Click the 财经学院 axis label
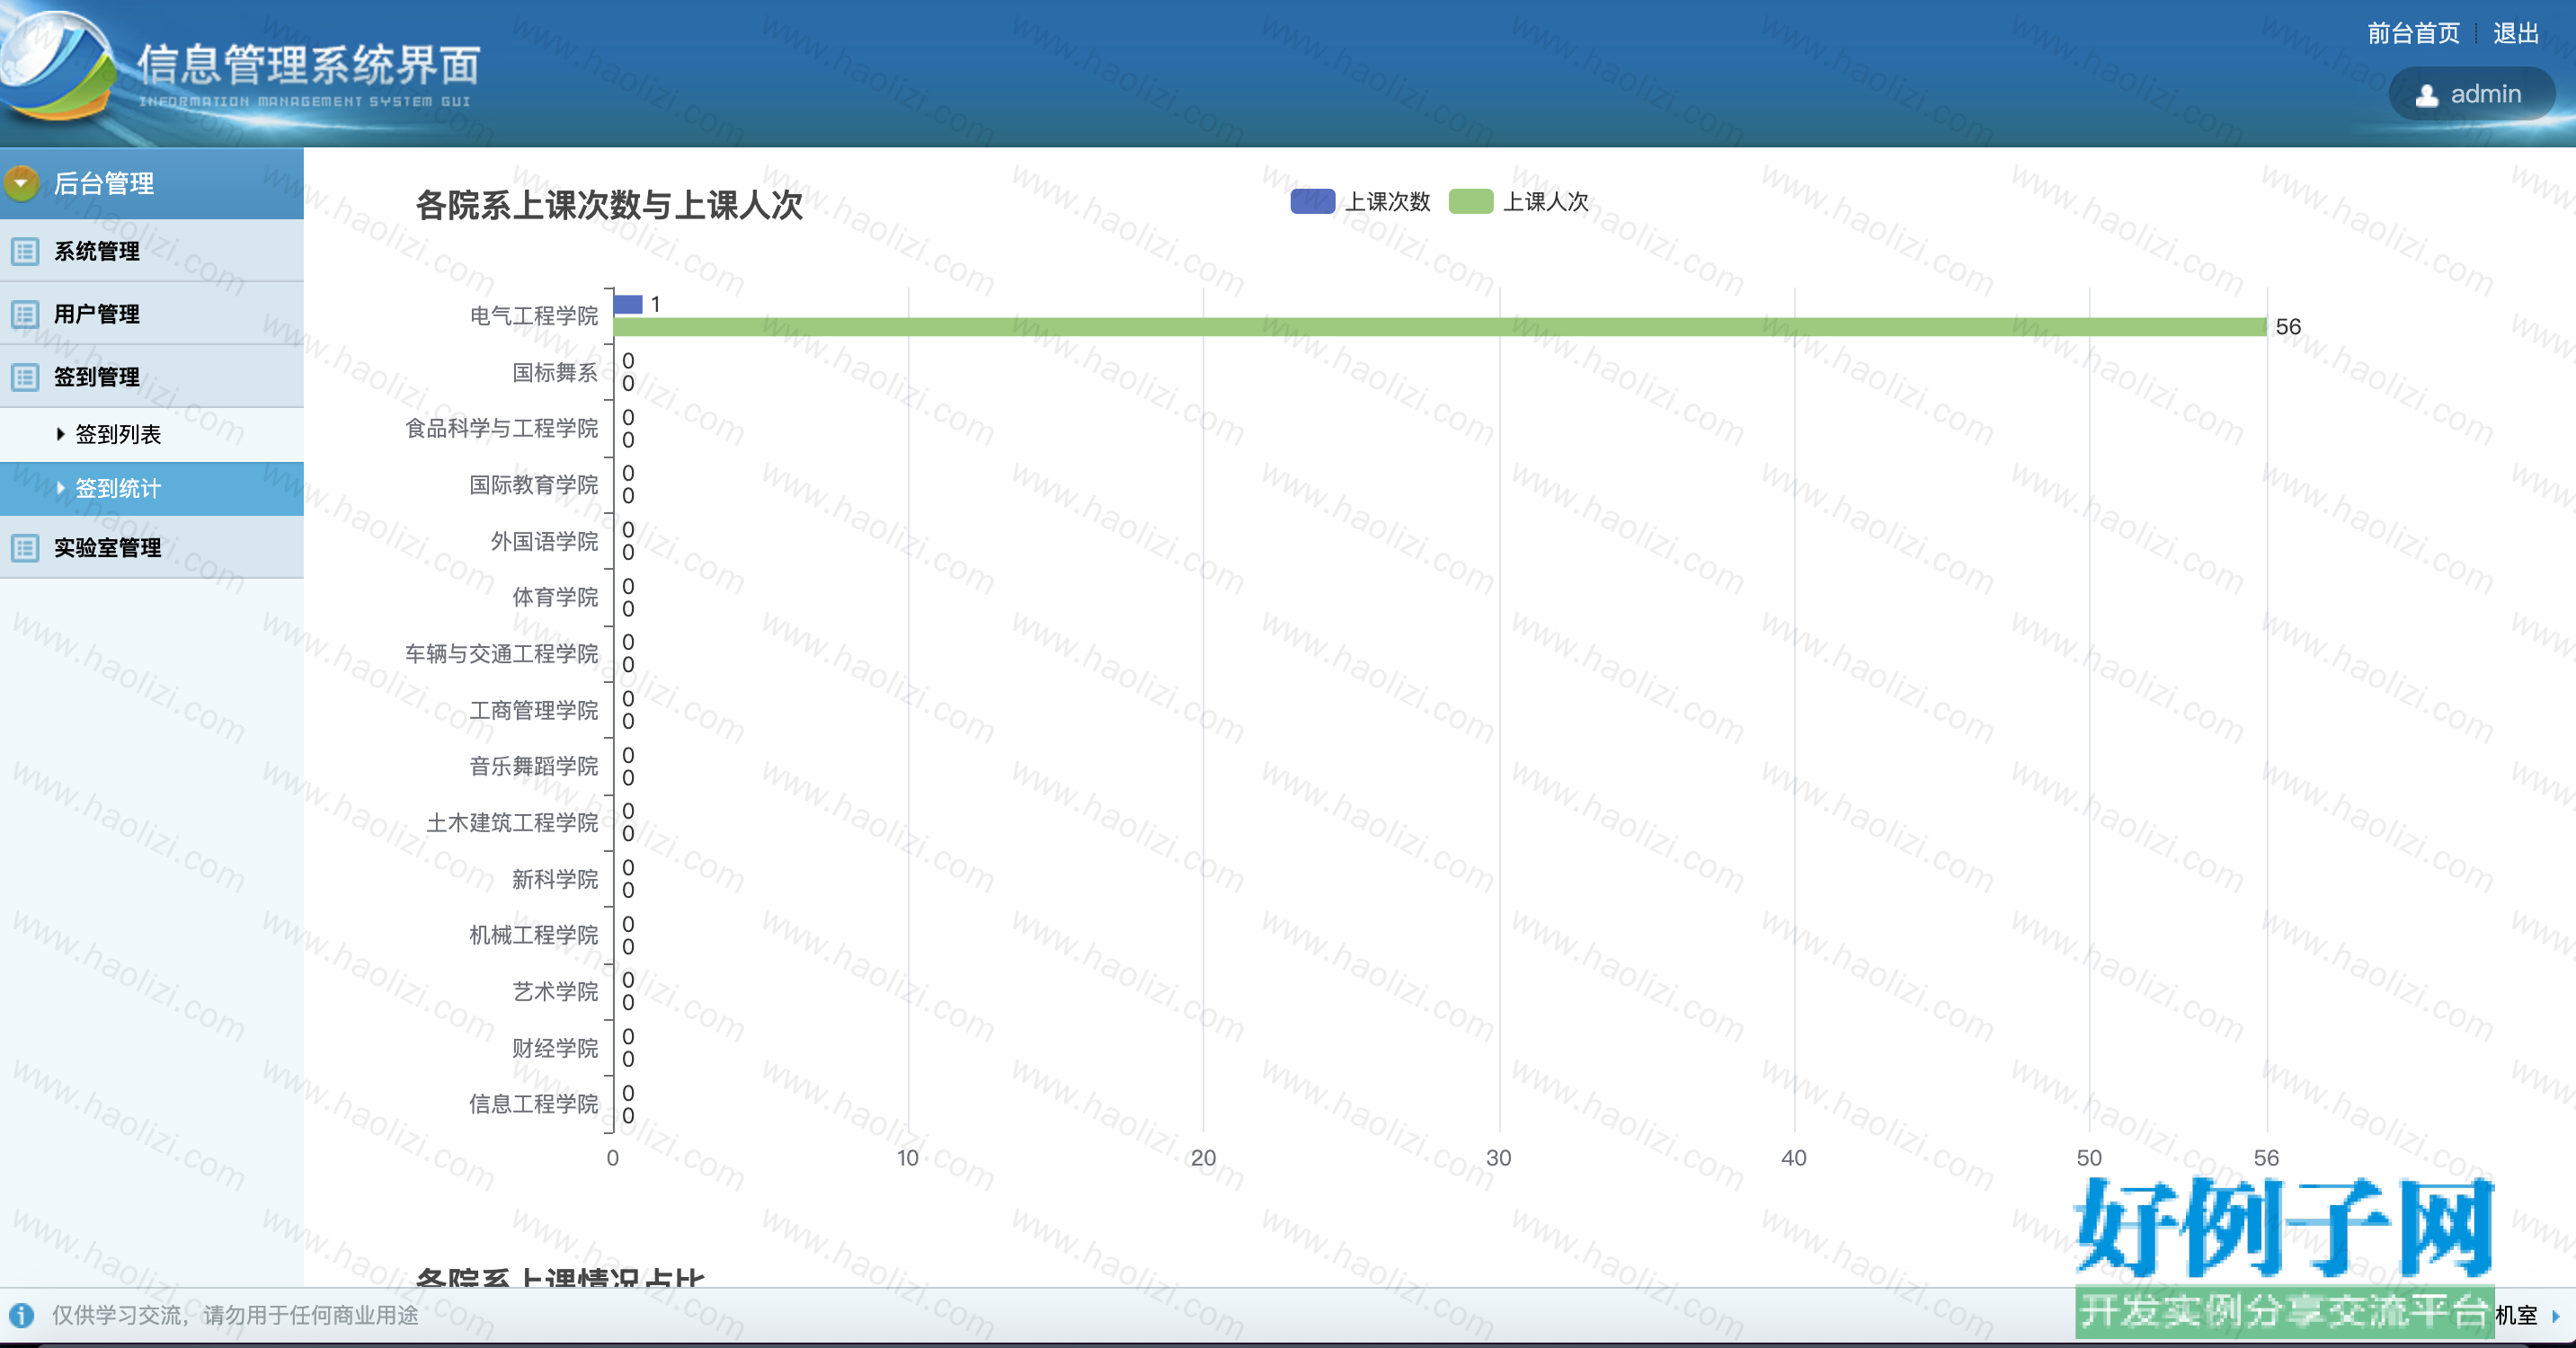 pos(555,1048)
